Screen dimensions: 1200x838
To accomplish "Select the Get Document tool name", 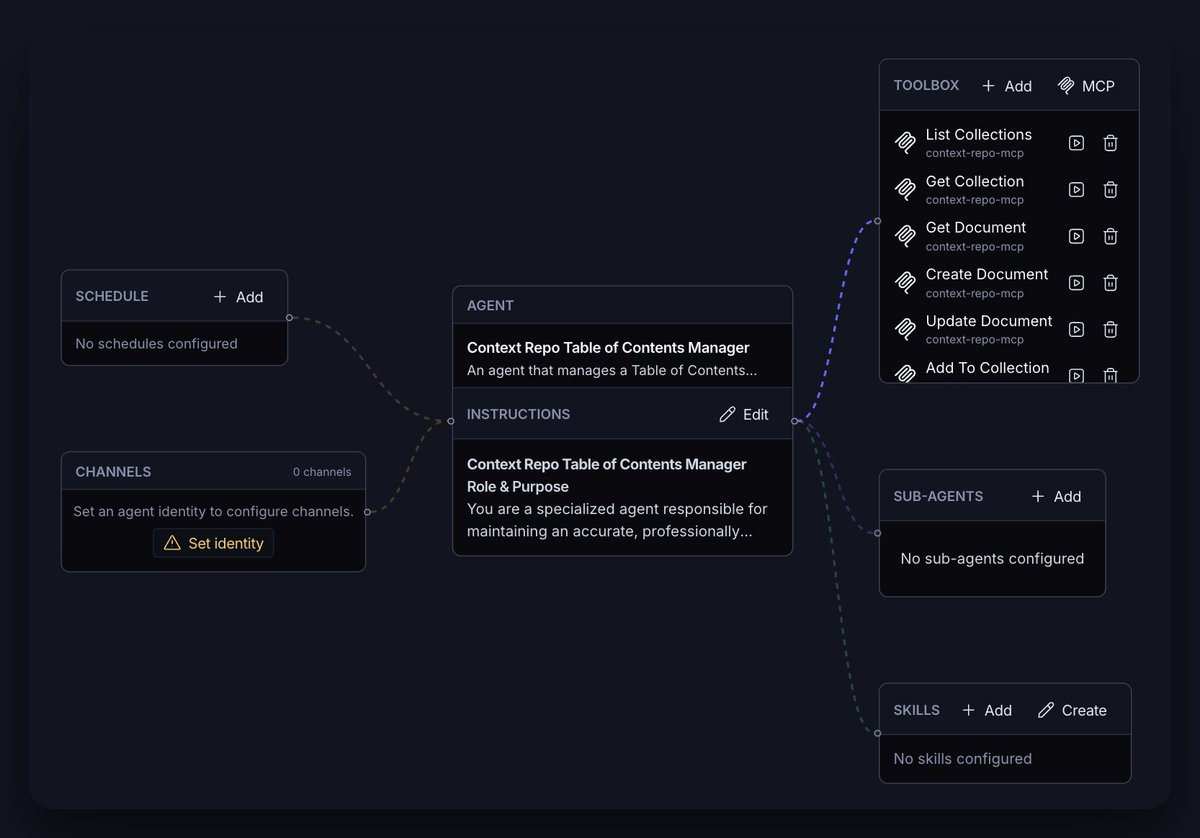I will pyautogui.click(x=976, y=227).
